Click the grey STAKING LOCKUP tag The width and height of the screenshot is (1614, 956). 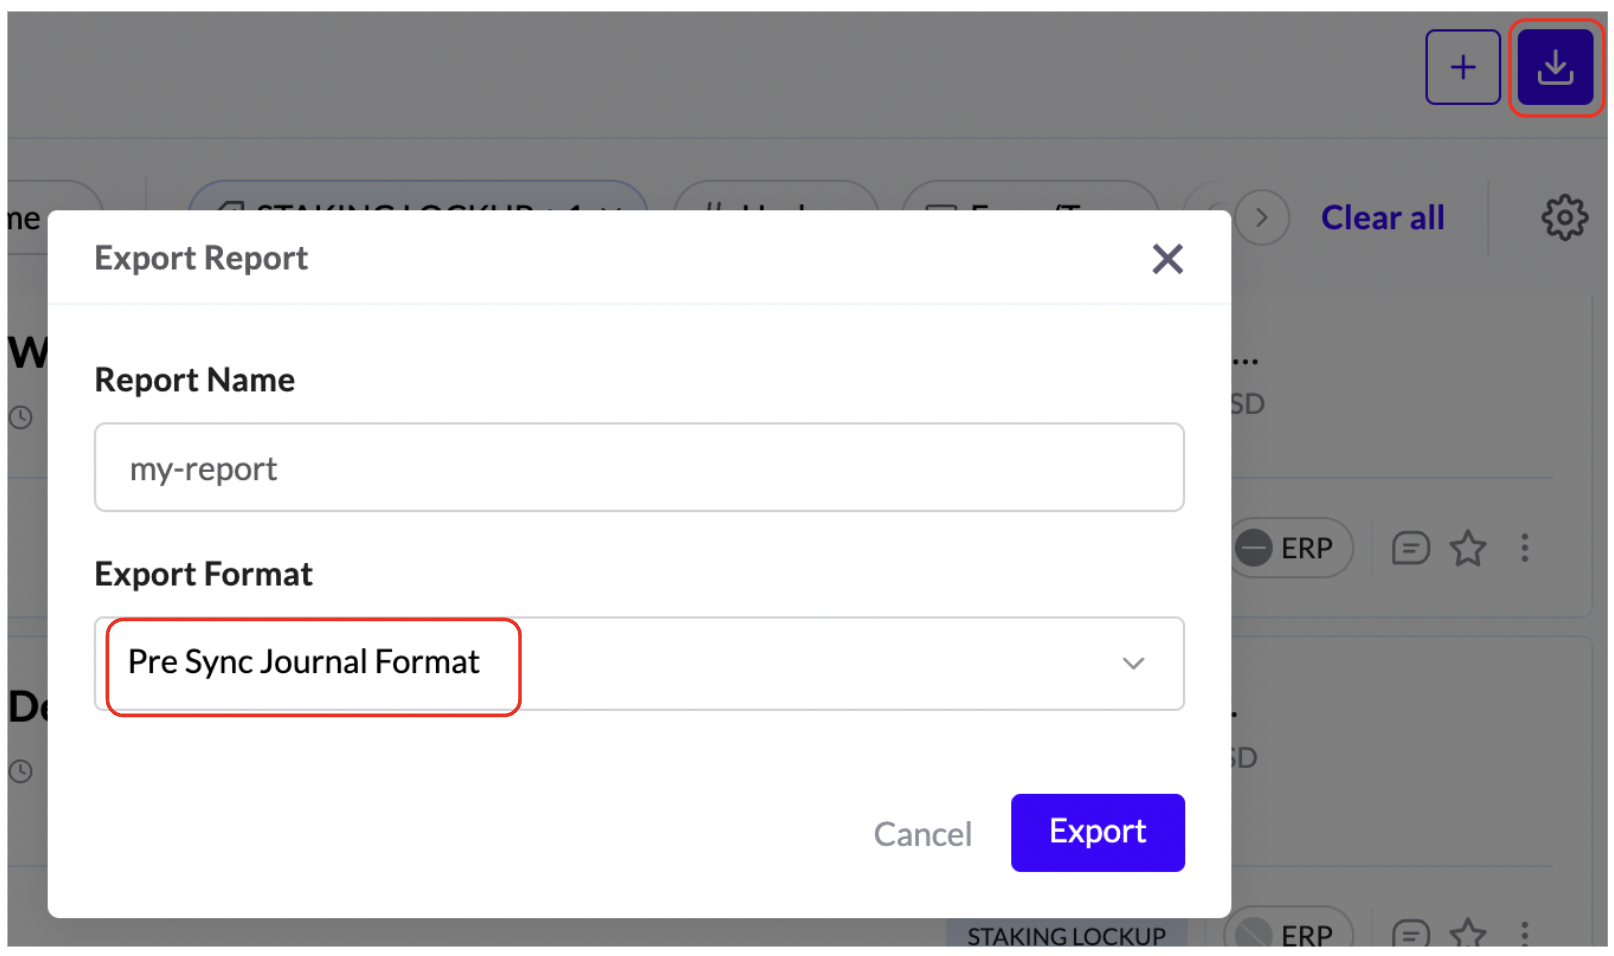pos(1065,934)
